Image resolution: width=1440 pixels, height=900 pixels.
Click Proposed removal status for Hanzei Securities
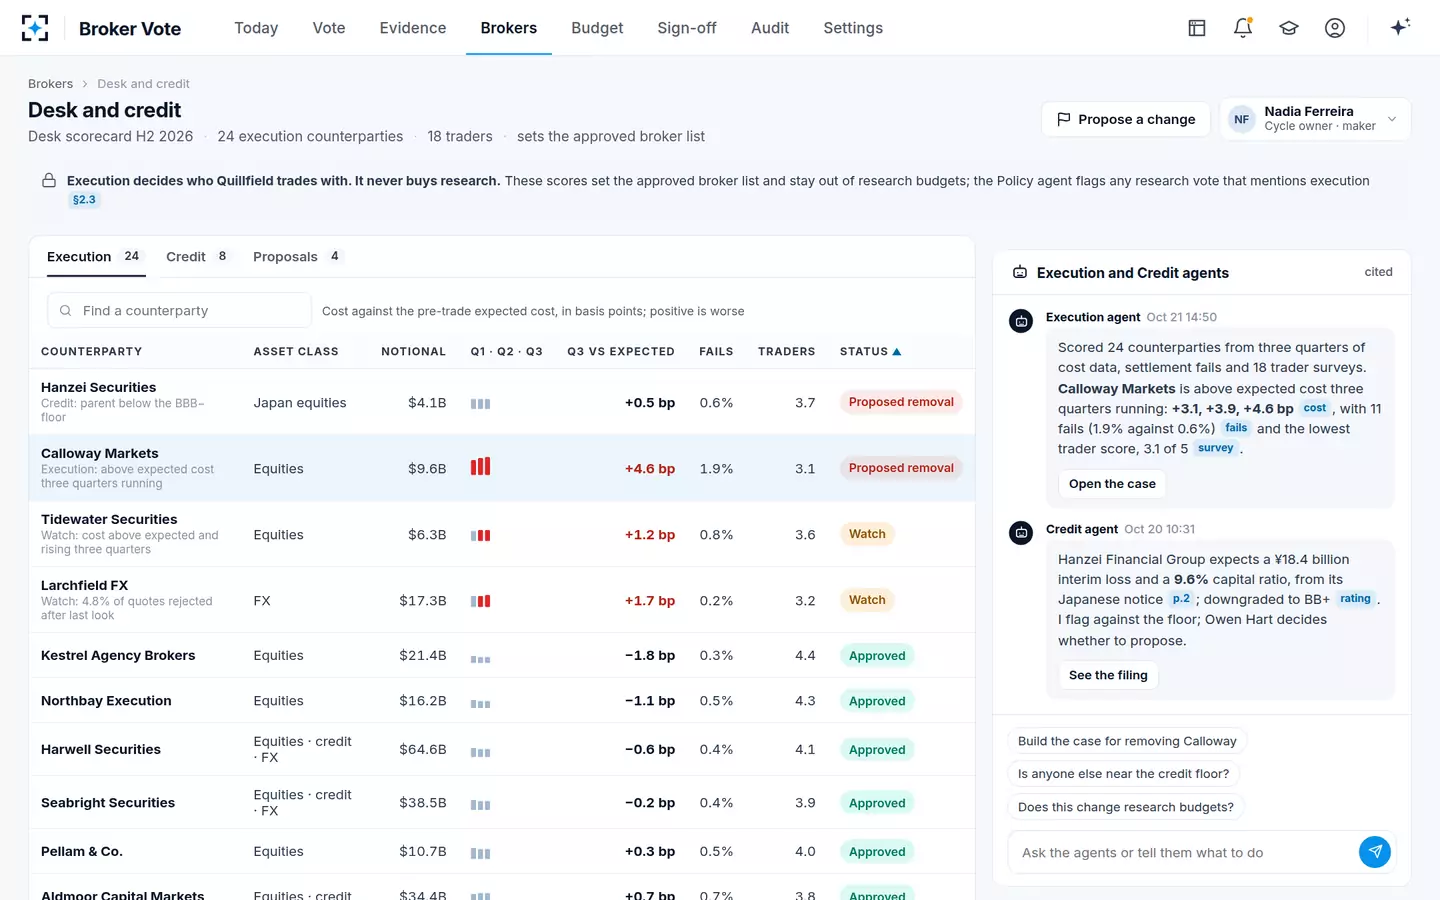tap(901, 402)
